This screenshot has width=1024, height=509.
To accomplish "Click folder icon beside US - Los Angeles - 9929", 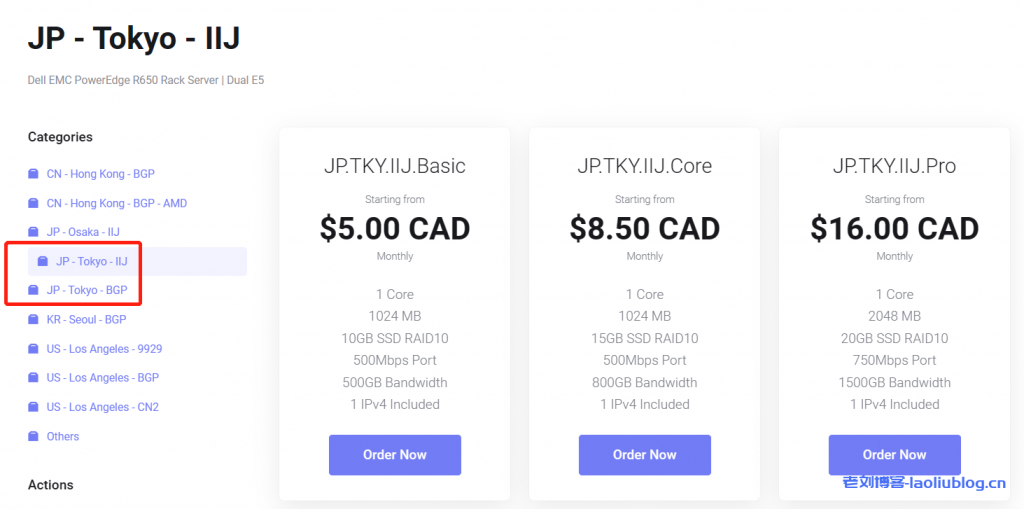I will coord(33,349).
